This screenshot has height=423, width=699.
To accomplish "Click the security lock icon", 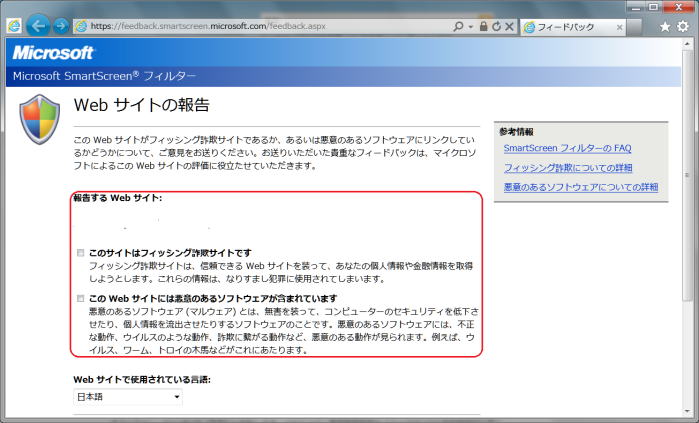I will click(483, 26).
